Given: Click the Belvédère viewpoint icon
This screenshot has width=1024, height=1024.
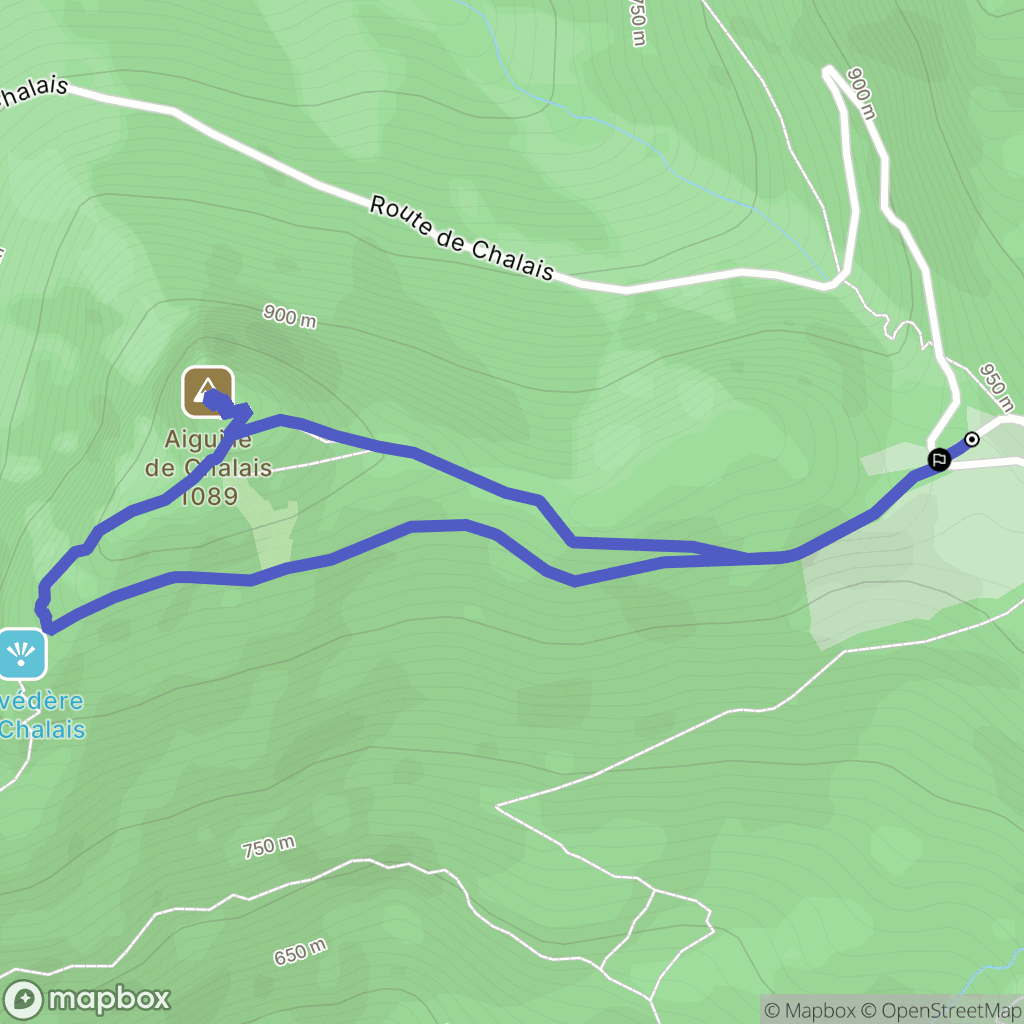Looking at the screenshot, I should [x=22, y=654].
